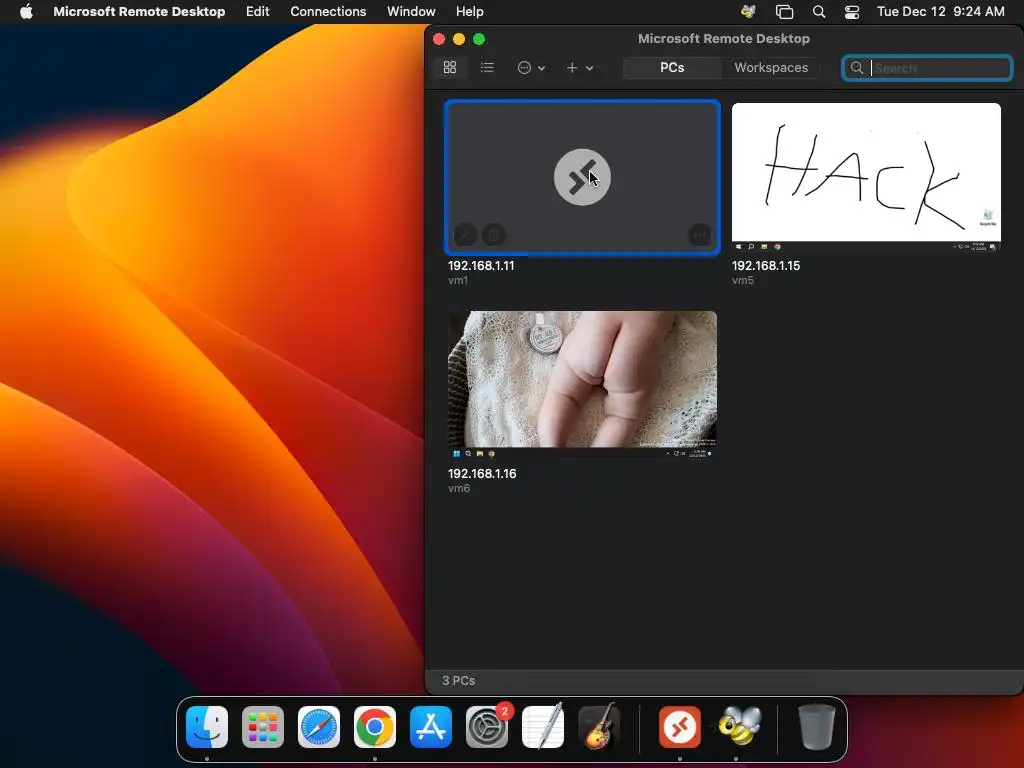Viewport: 1024px width, 768px height.
Task: Click the date and time in menu bar
Action: 940,11
